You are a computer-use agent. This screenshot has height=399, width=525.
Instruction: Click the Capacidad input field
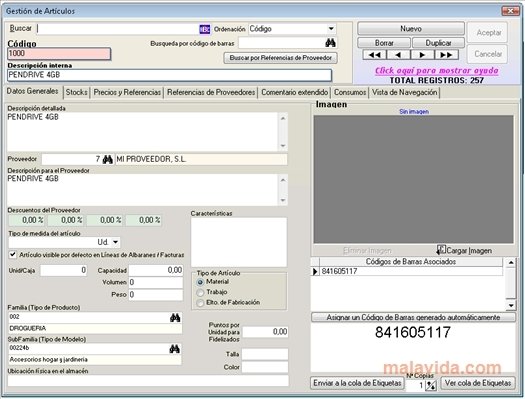point(156,270)
